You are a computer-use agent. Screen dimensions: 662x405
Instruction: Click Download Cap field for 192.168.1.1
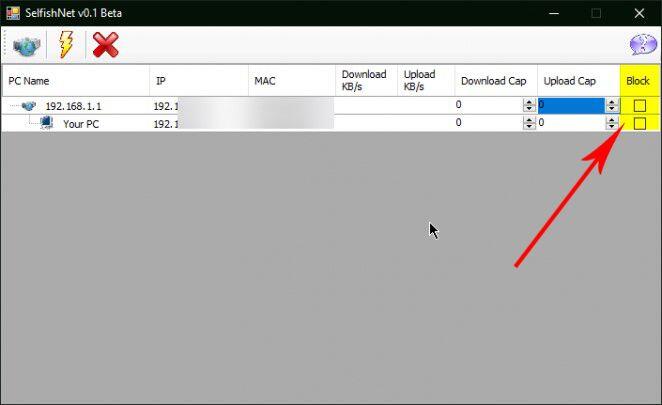(486, 105)
